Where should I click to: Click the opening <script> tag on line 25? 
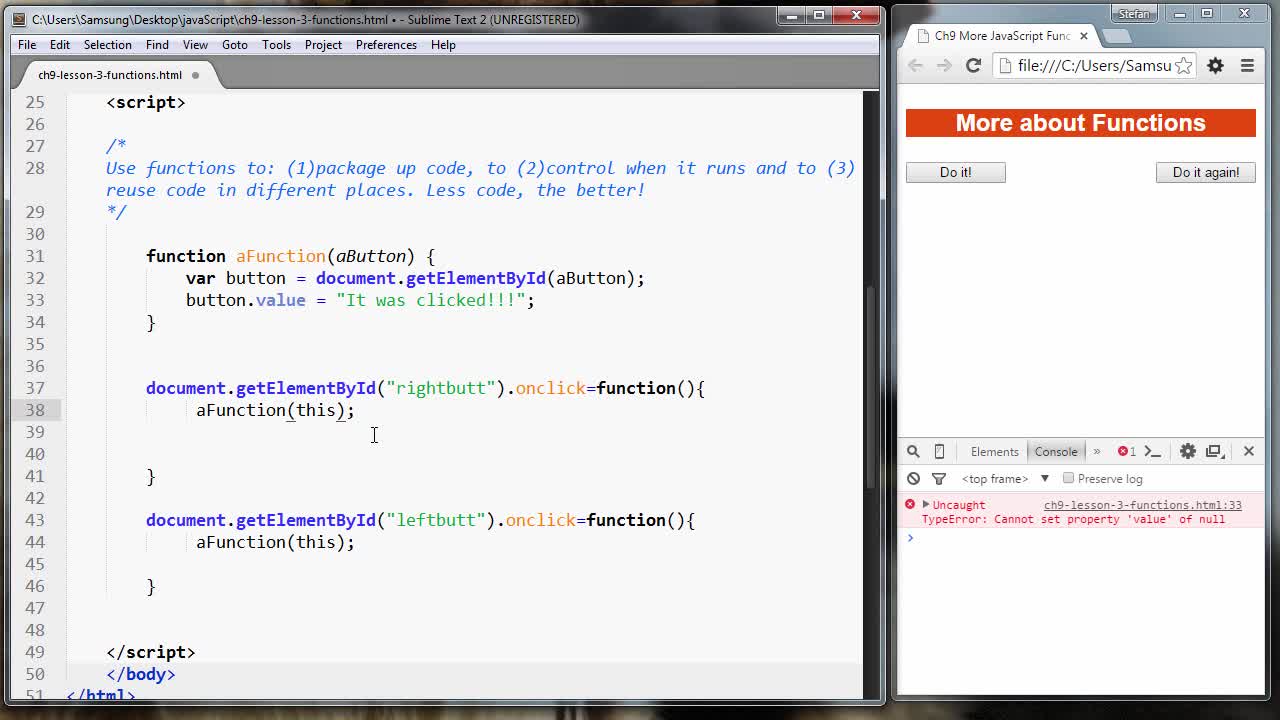(146, 102)
